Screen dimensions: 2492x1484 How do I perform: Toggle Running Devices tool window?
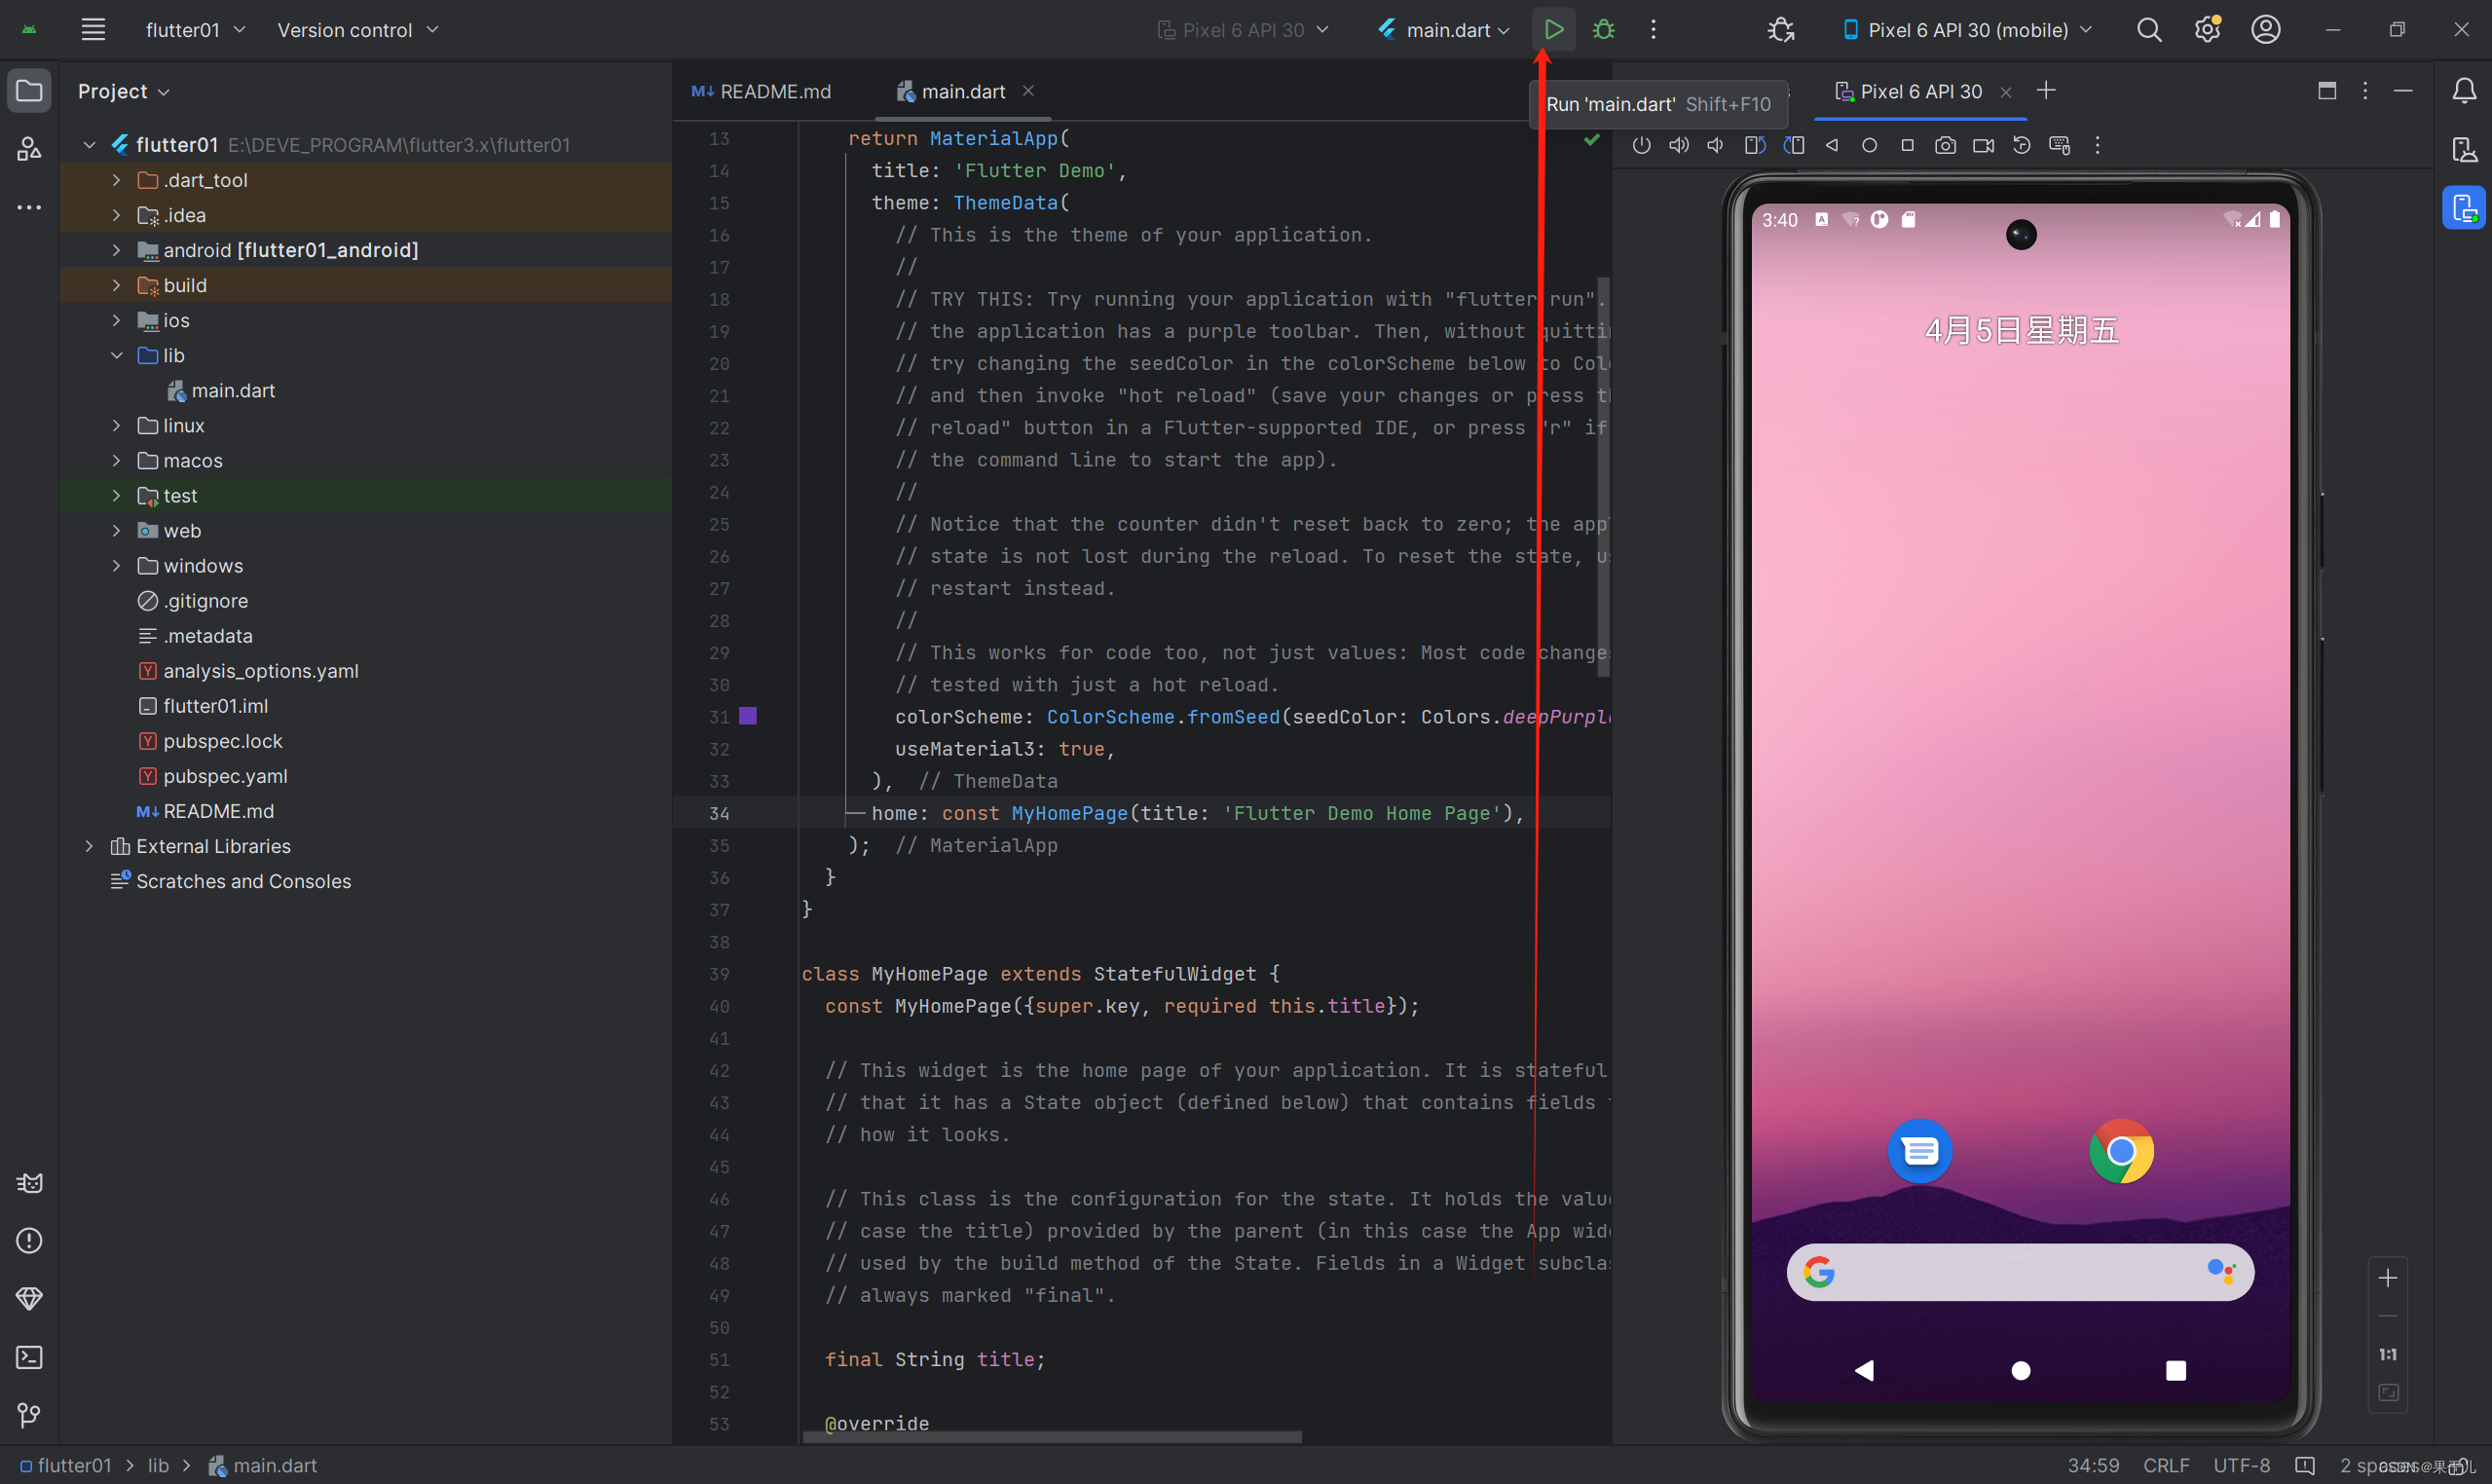(2463, 208)
